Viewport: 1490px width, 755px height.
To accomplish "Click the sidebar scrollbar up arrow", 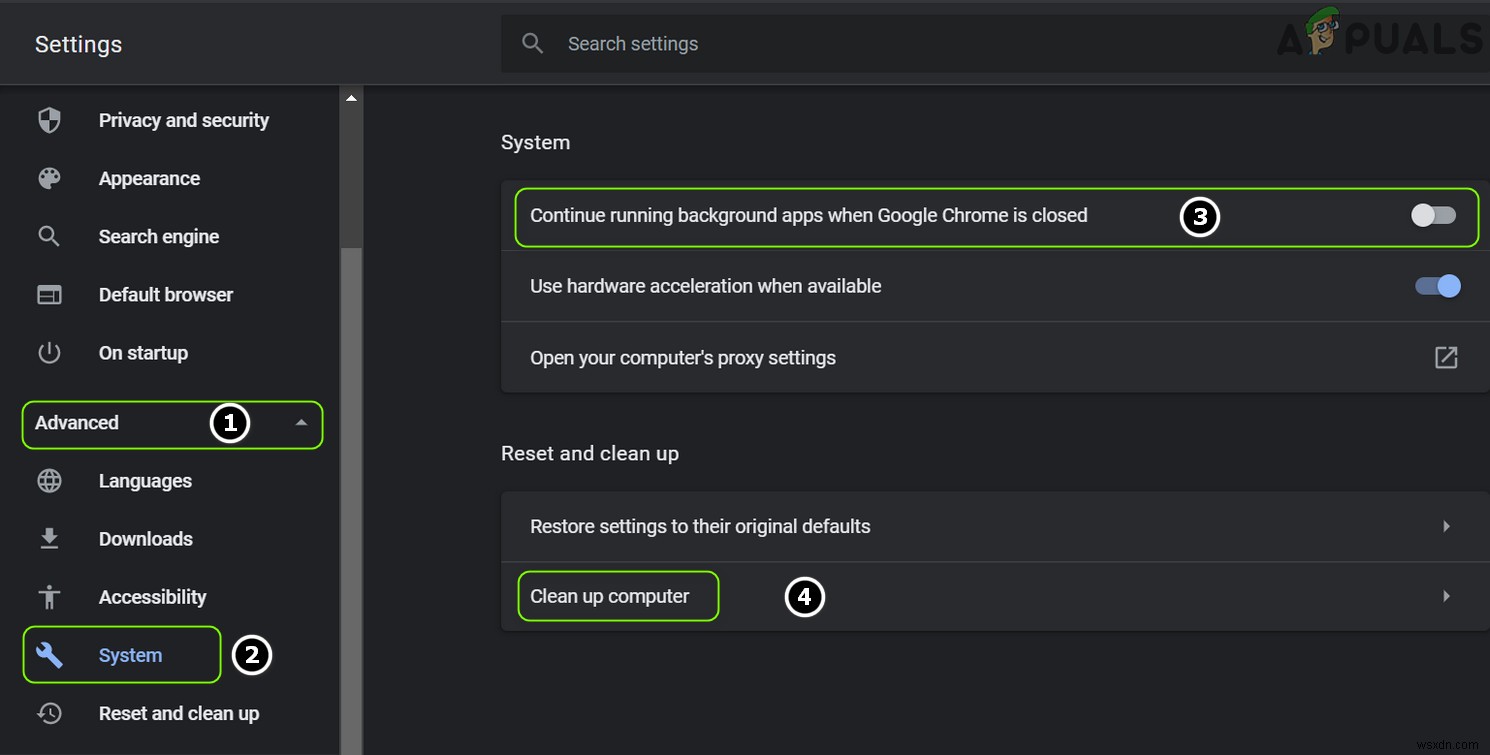I will [351, 98].
